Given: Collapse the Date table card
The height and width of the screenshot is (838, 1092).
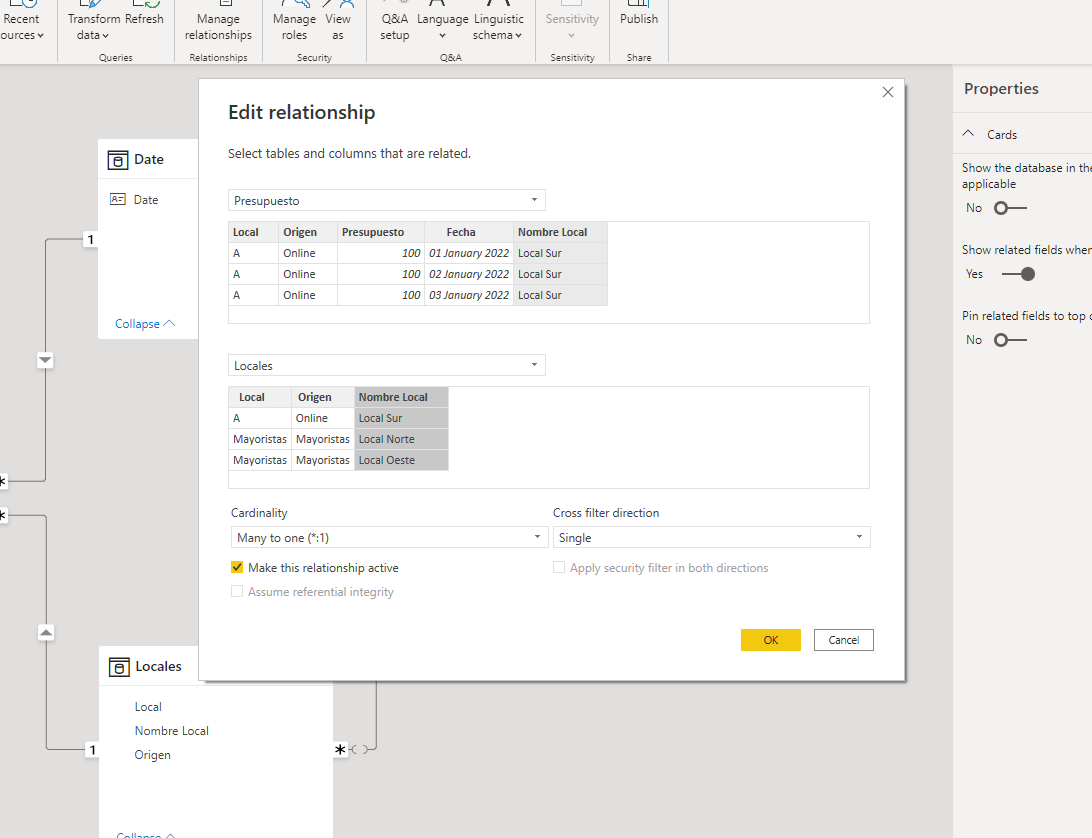Looking at the screenshot, I should click(x=145, y=324).
